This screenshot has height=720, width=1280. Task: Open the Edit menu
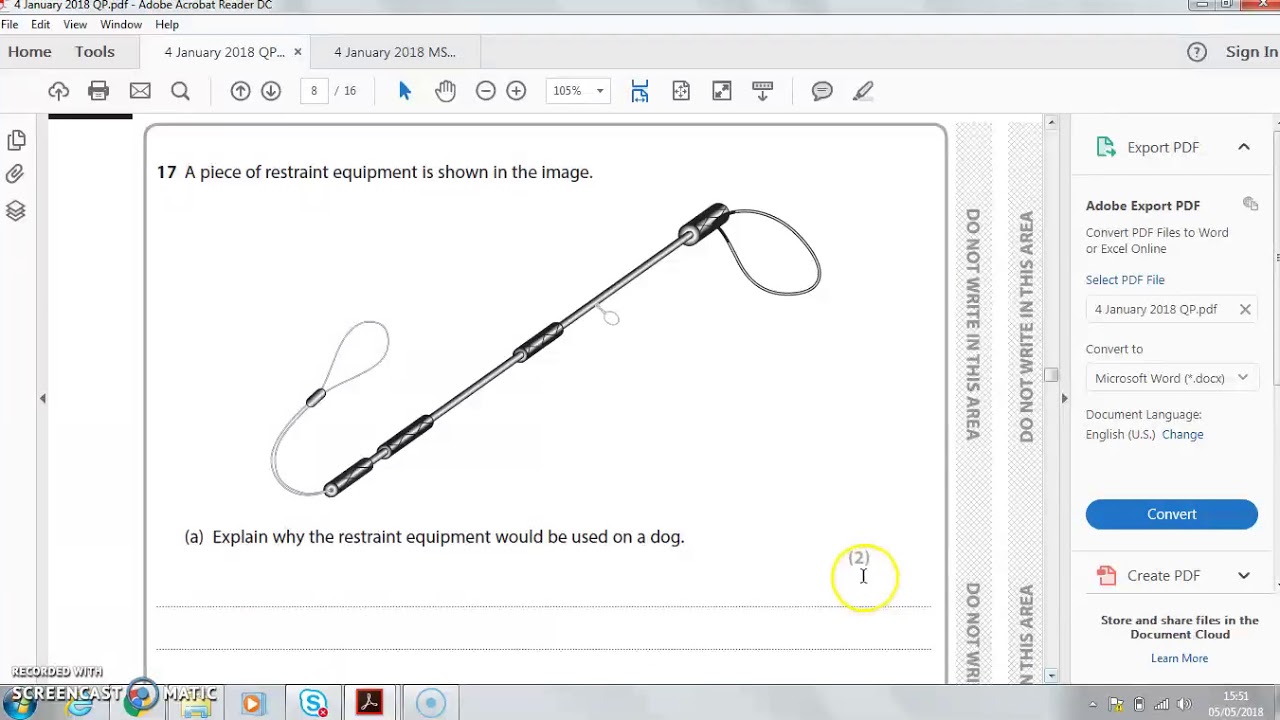pyautogui.click(x=41, y=24)
